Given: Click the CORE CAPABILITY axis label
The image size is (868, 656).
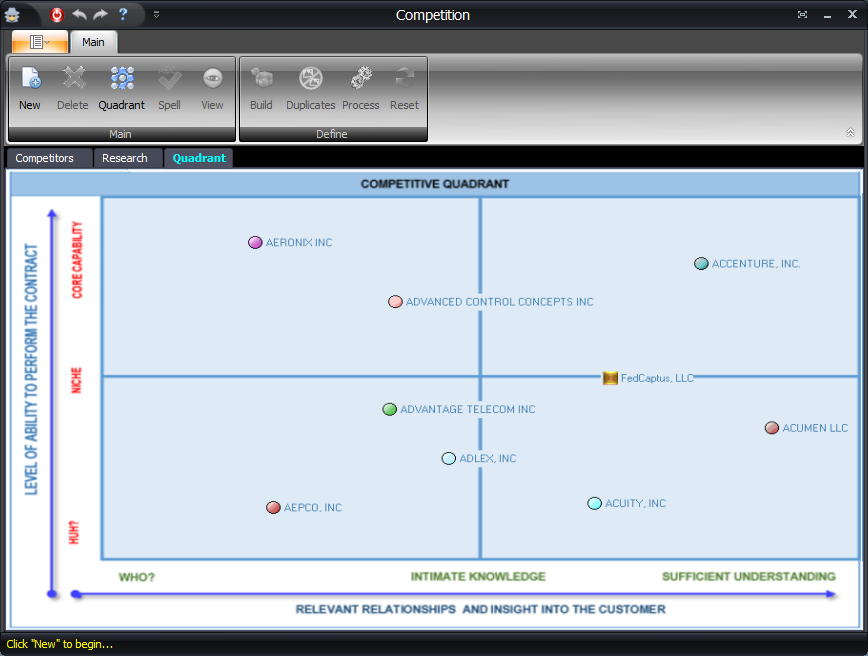Looking at the screenshot, I should point(77,260).
